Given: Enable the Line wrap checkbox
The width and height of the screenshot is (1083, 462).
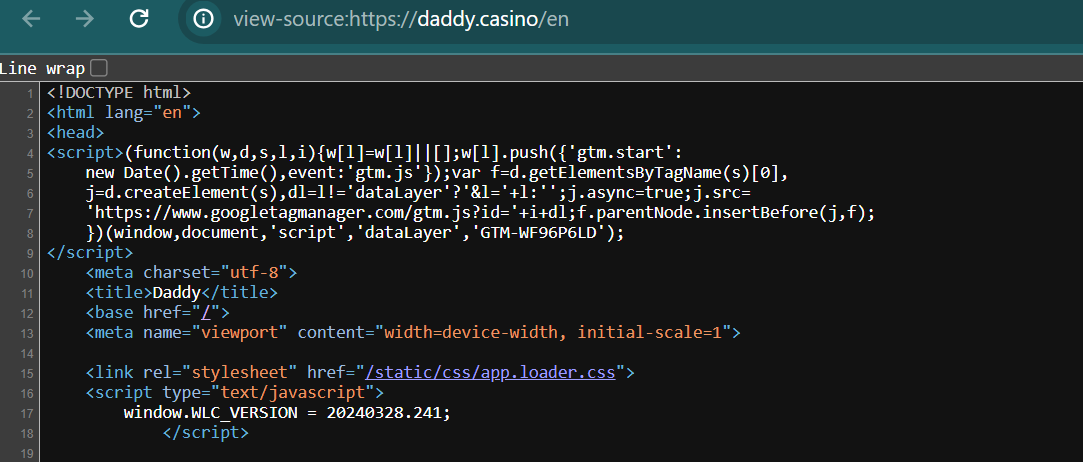Looking at the screenshot, I should pyautogui.click(x=99, y=68).
